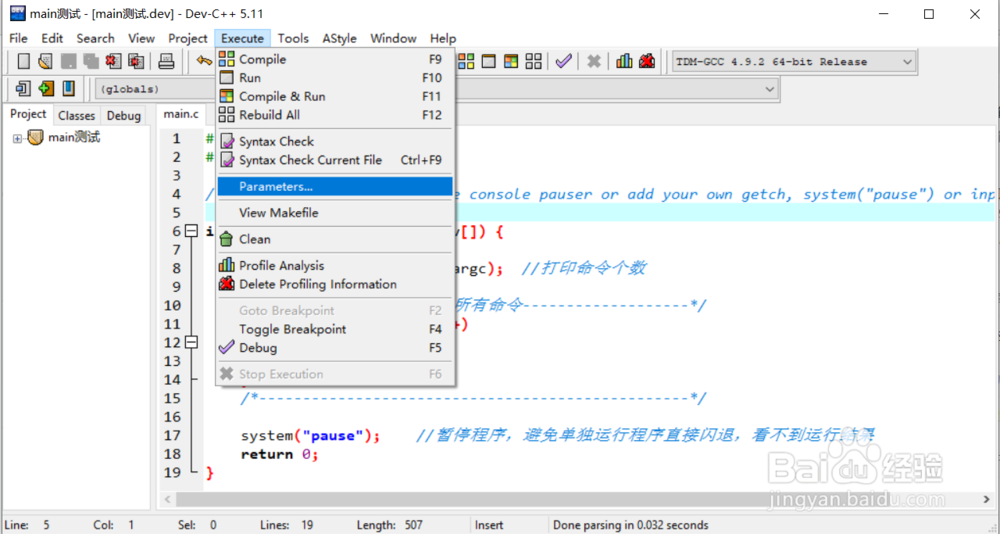Select View Makefile menu entry
This screenshot has width=1000, height=534.
335,213
